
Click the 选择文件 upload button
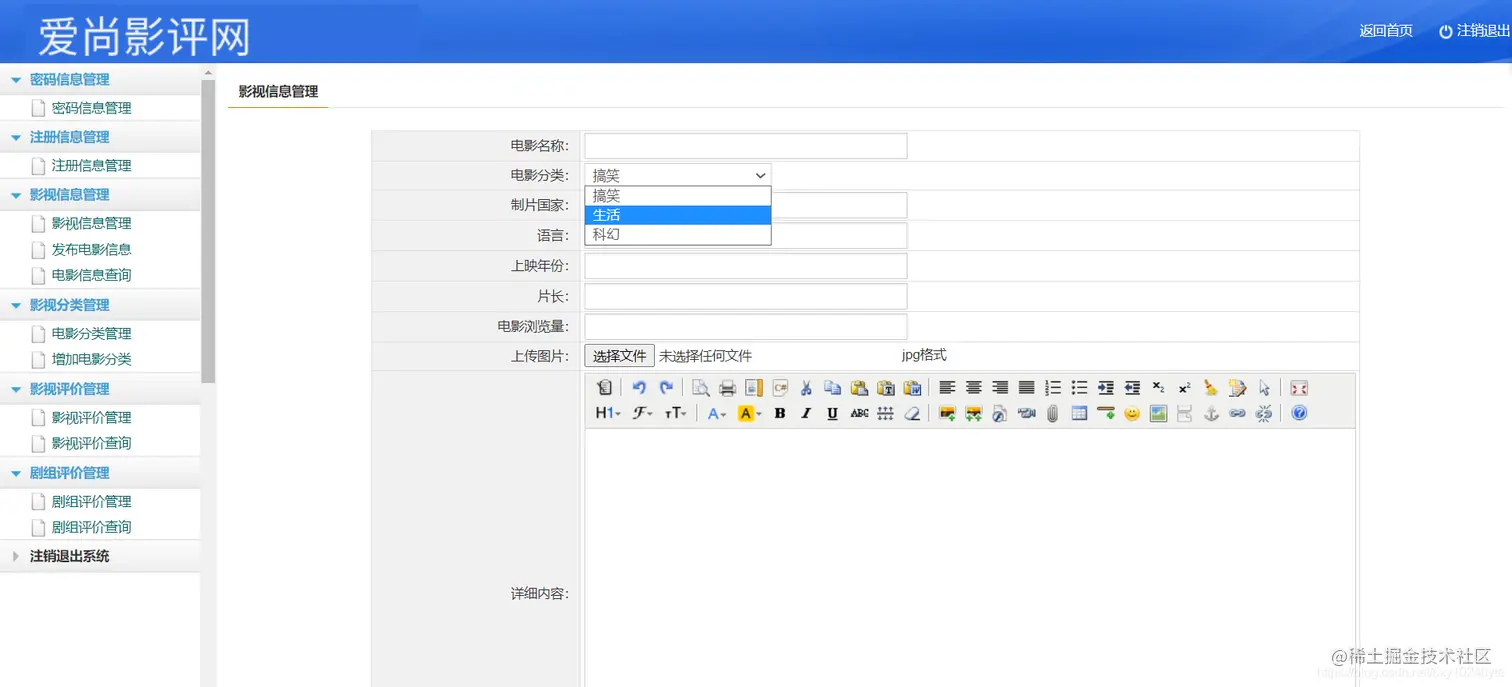click(618, 354)
